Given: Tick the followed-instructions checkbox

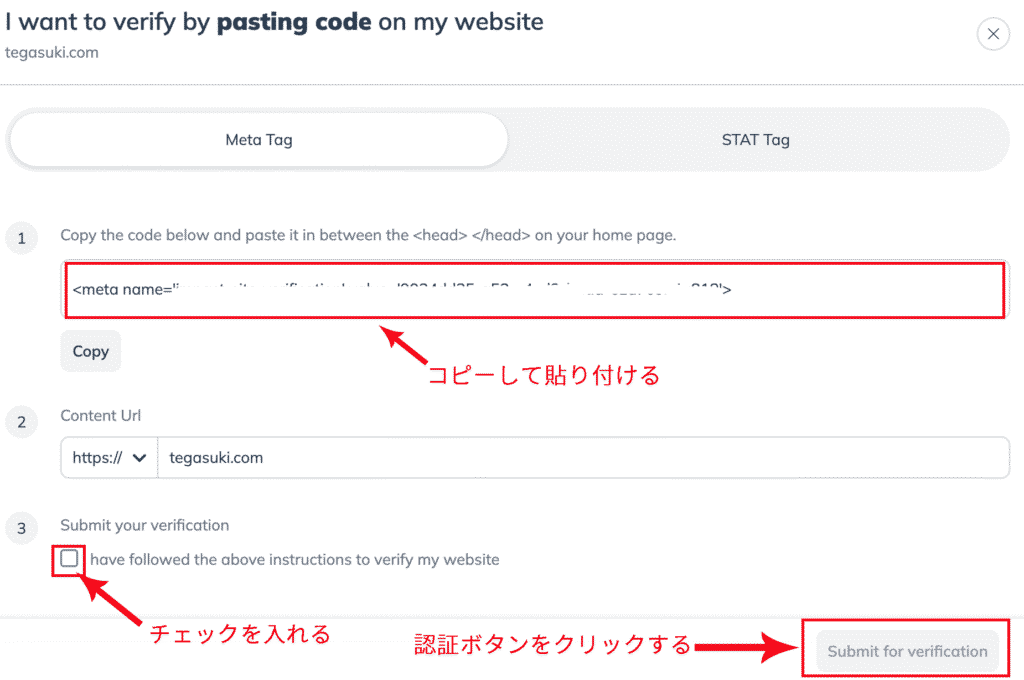Looking at the screenshot, I should [x=69, y=559].
